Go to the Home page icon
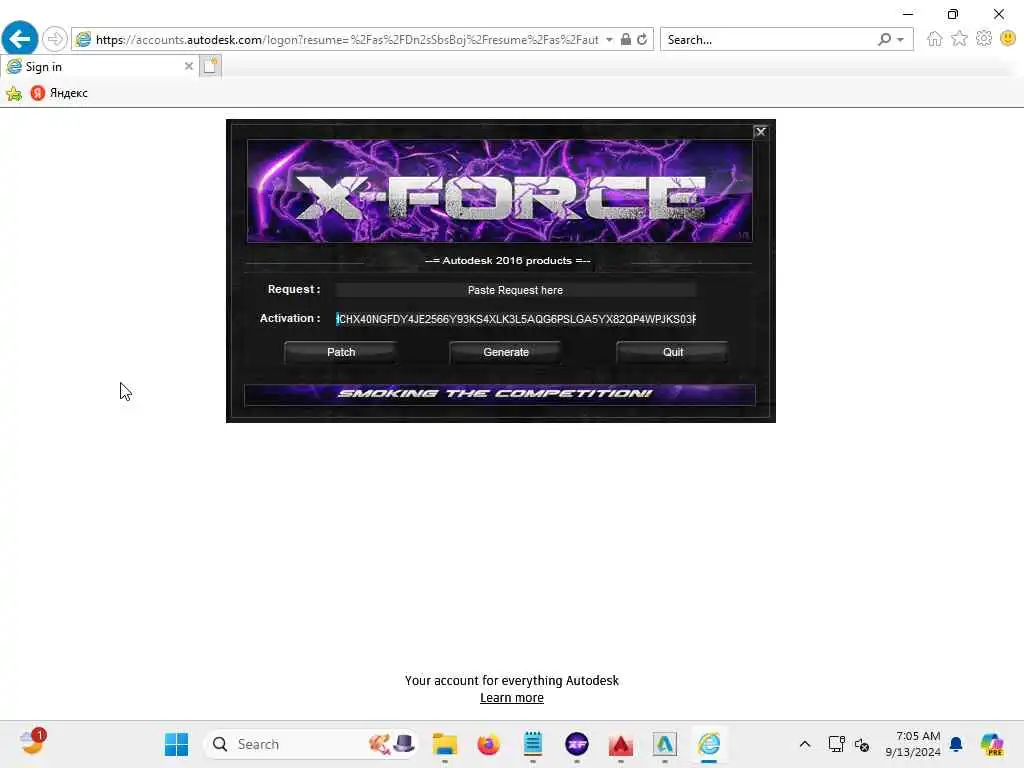 pos(935,39)
